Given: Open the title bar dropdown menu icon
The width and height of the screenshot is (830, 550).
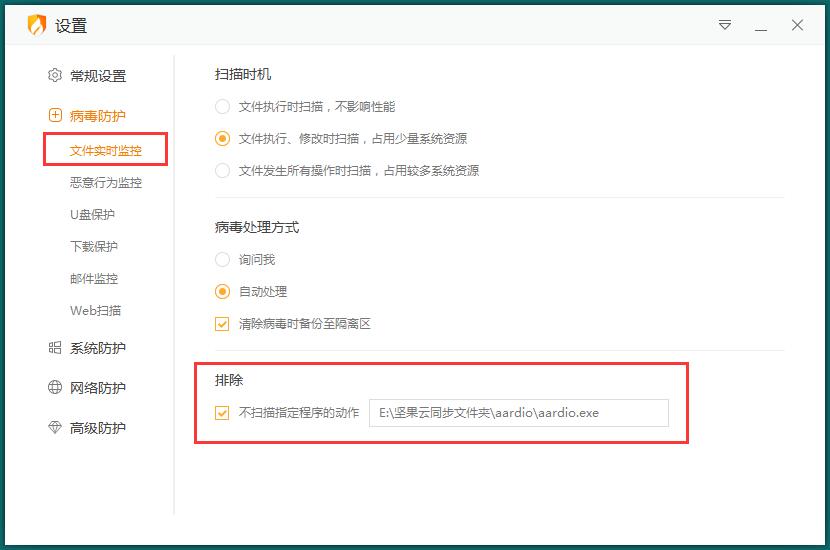Looking at the screenshot, I should click(725, 25).
